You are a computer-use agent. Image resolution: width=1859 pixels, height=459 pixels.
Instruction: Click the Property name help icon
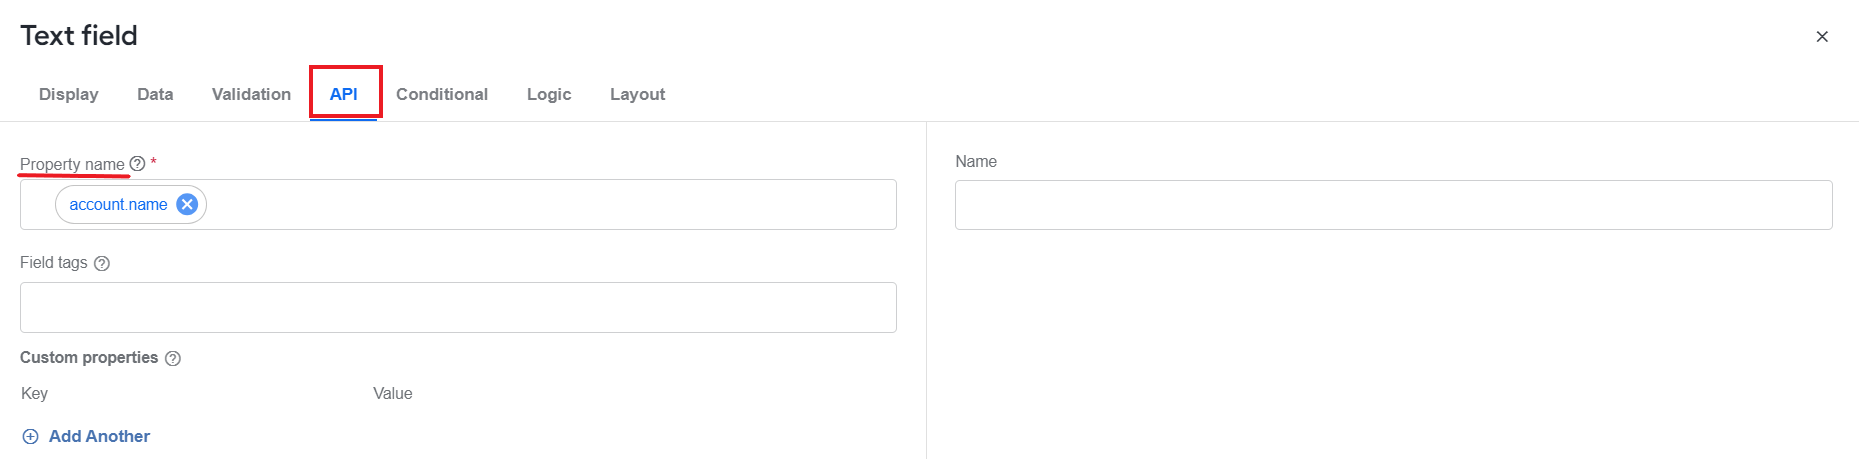coord(138,163)
